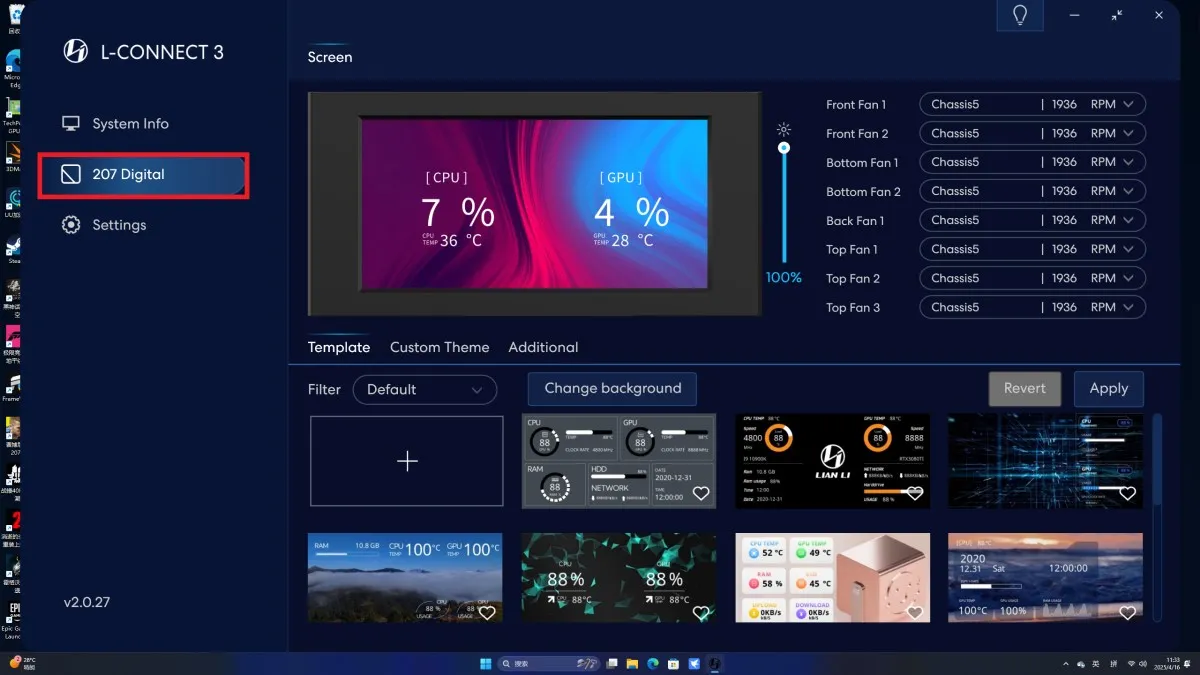Image resolution: width=1200 pixels, height=675 pixels.
Task: Click the restore-down window arrows icon
Action: [x=1117, y=15]
